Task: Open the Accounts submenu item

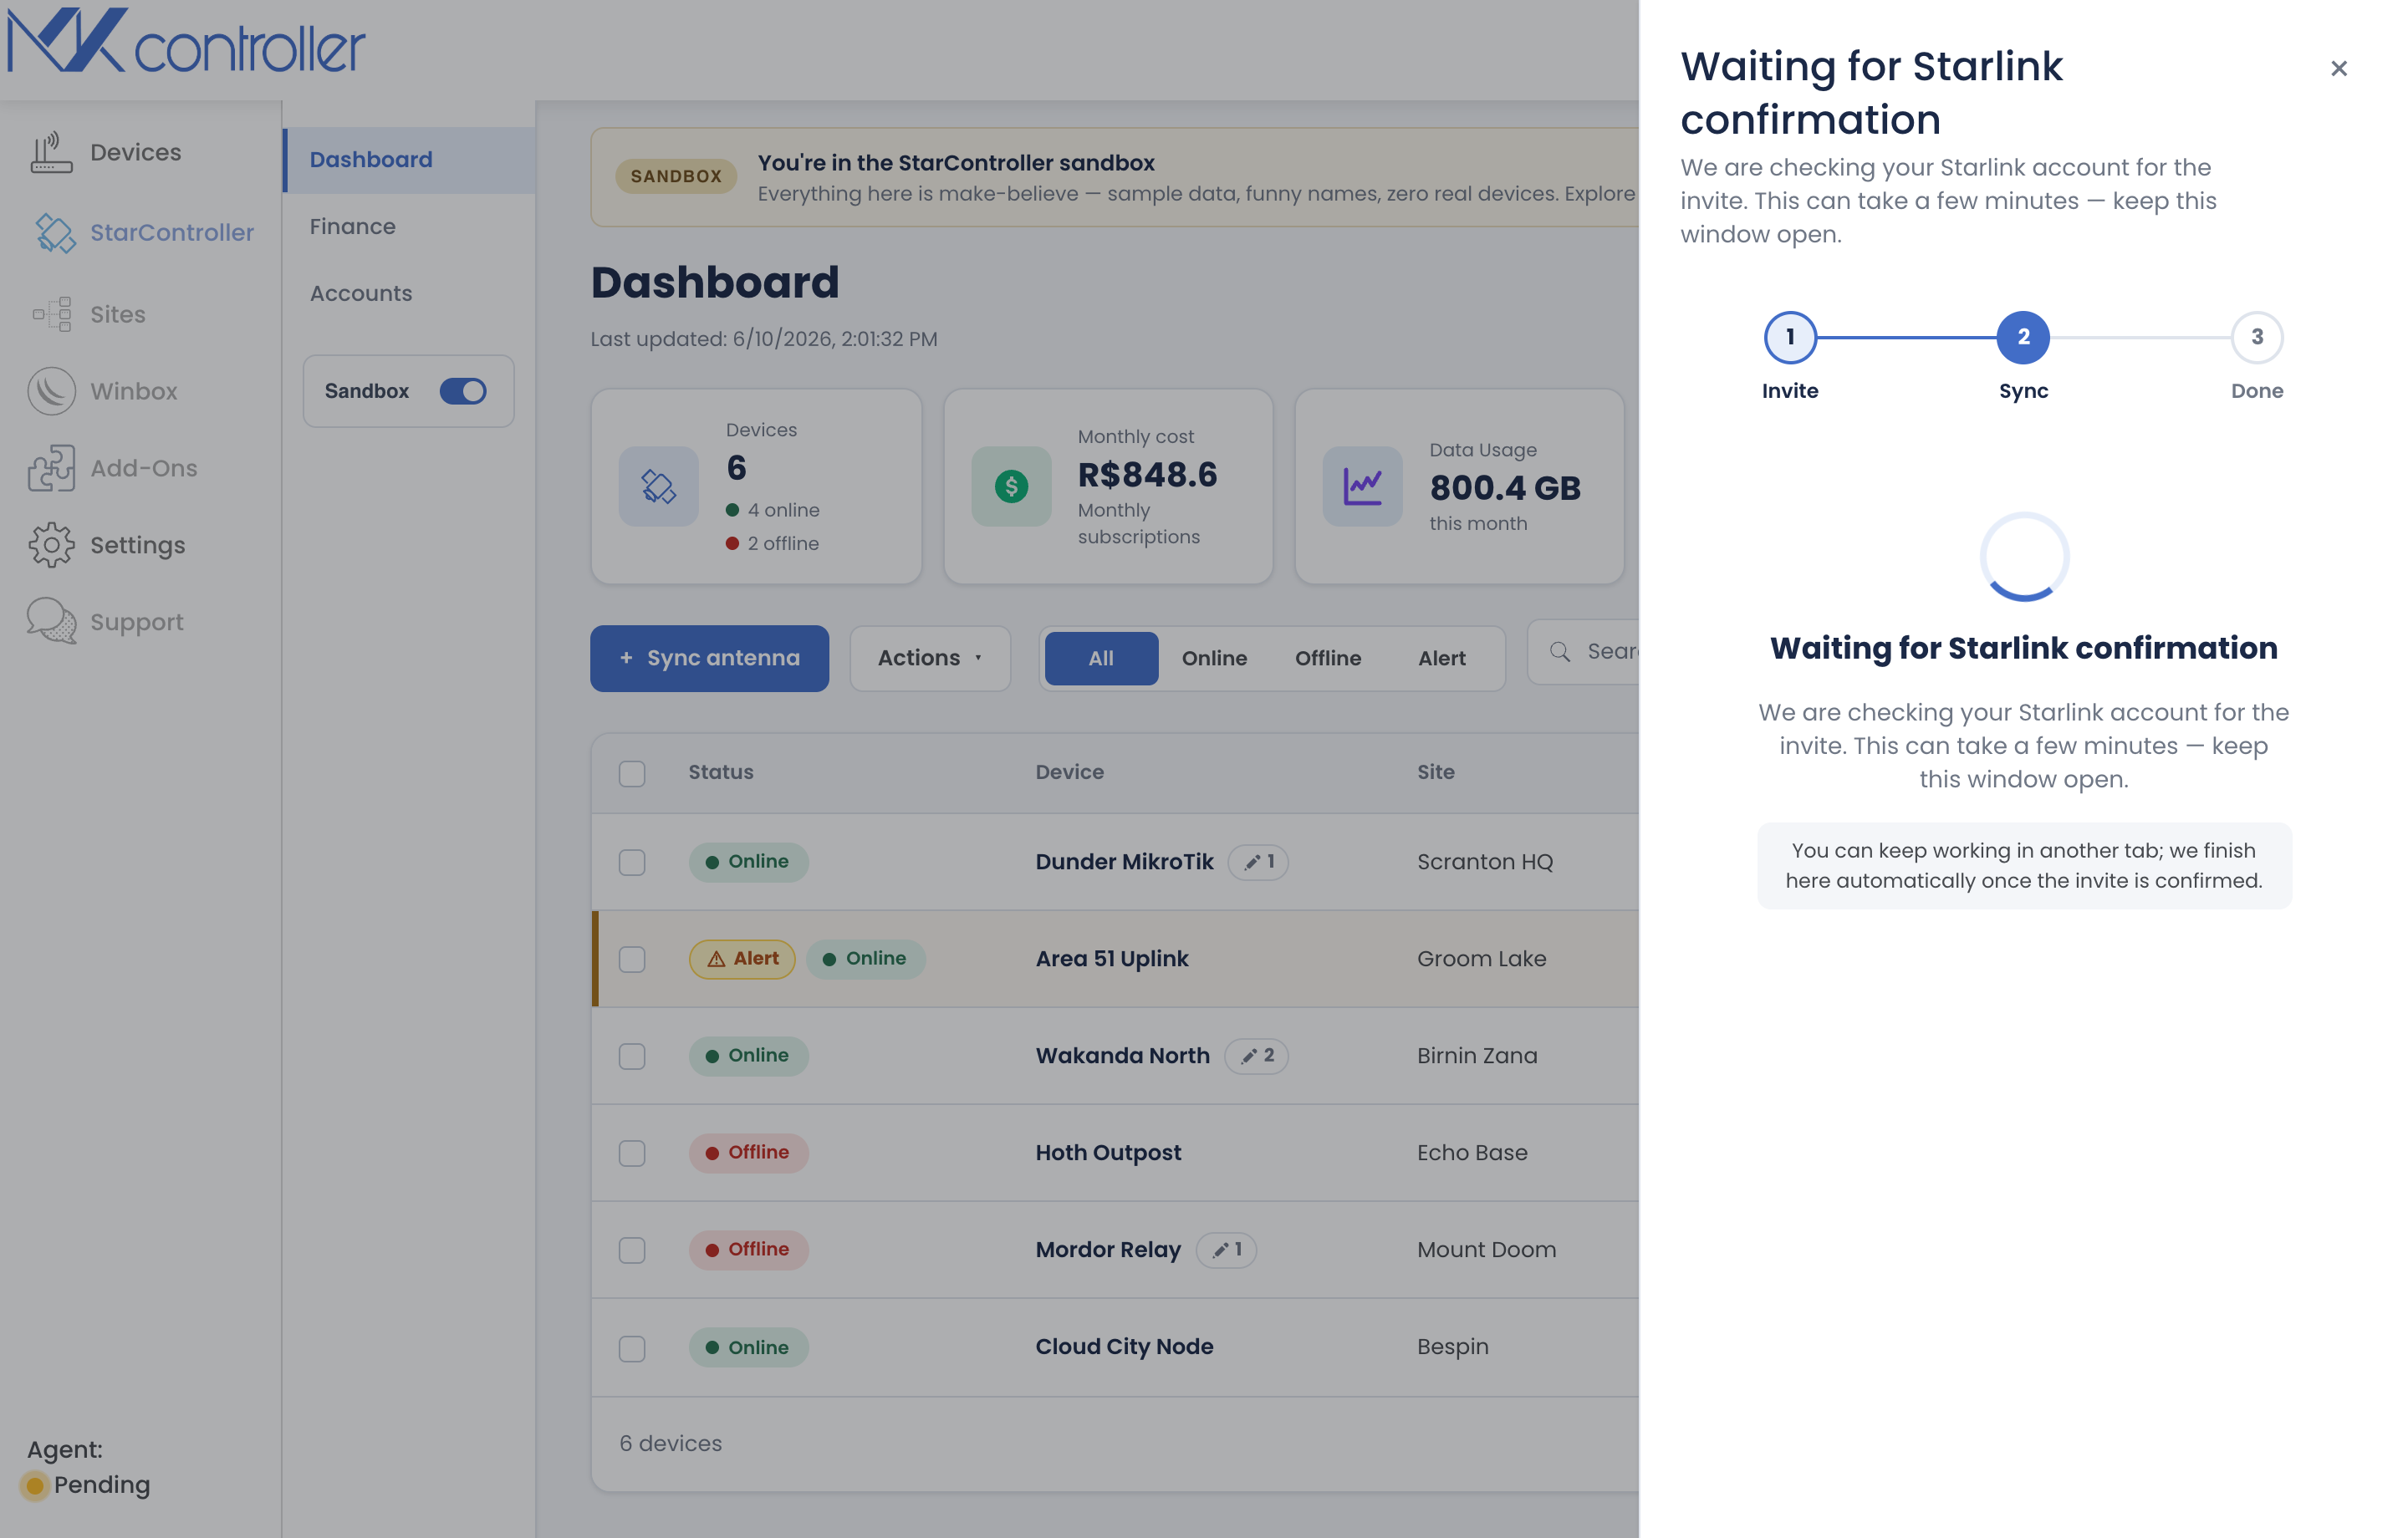Action: pyautogui.click(x=410, y=293)
